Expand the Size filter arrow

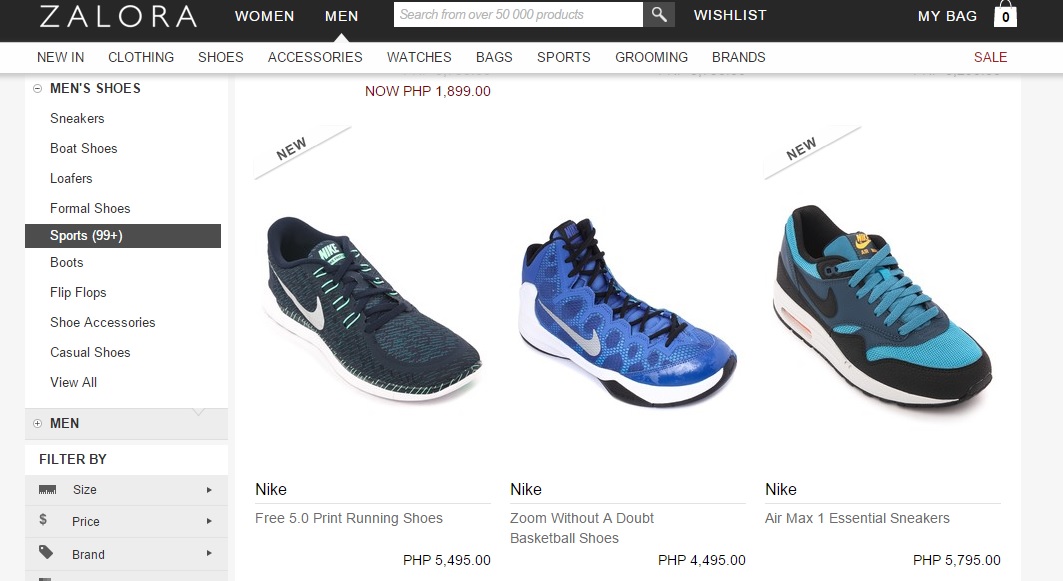pyautogui.click(x=209, y=489)
